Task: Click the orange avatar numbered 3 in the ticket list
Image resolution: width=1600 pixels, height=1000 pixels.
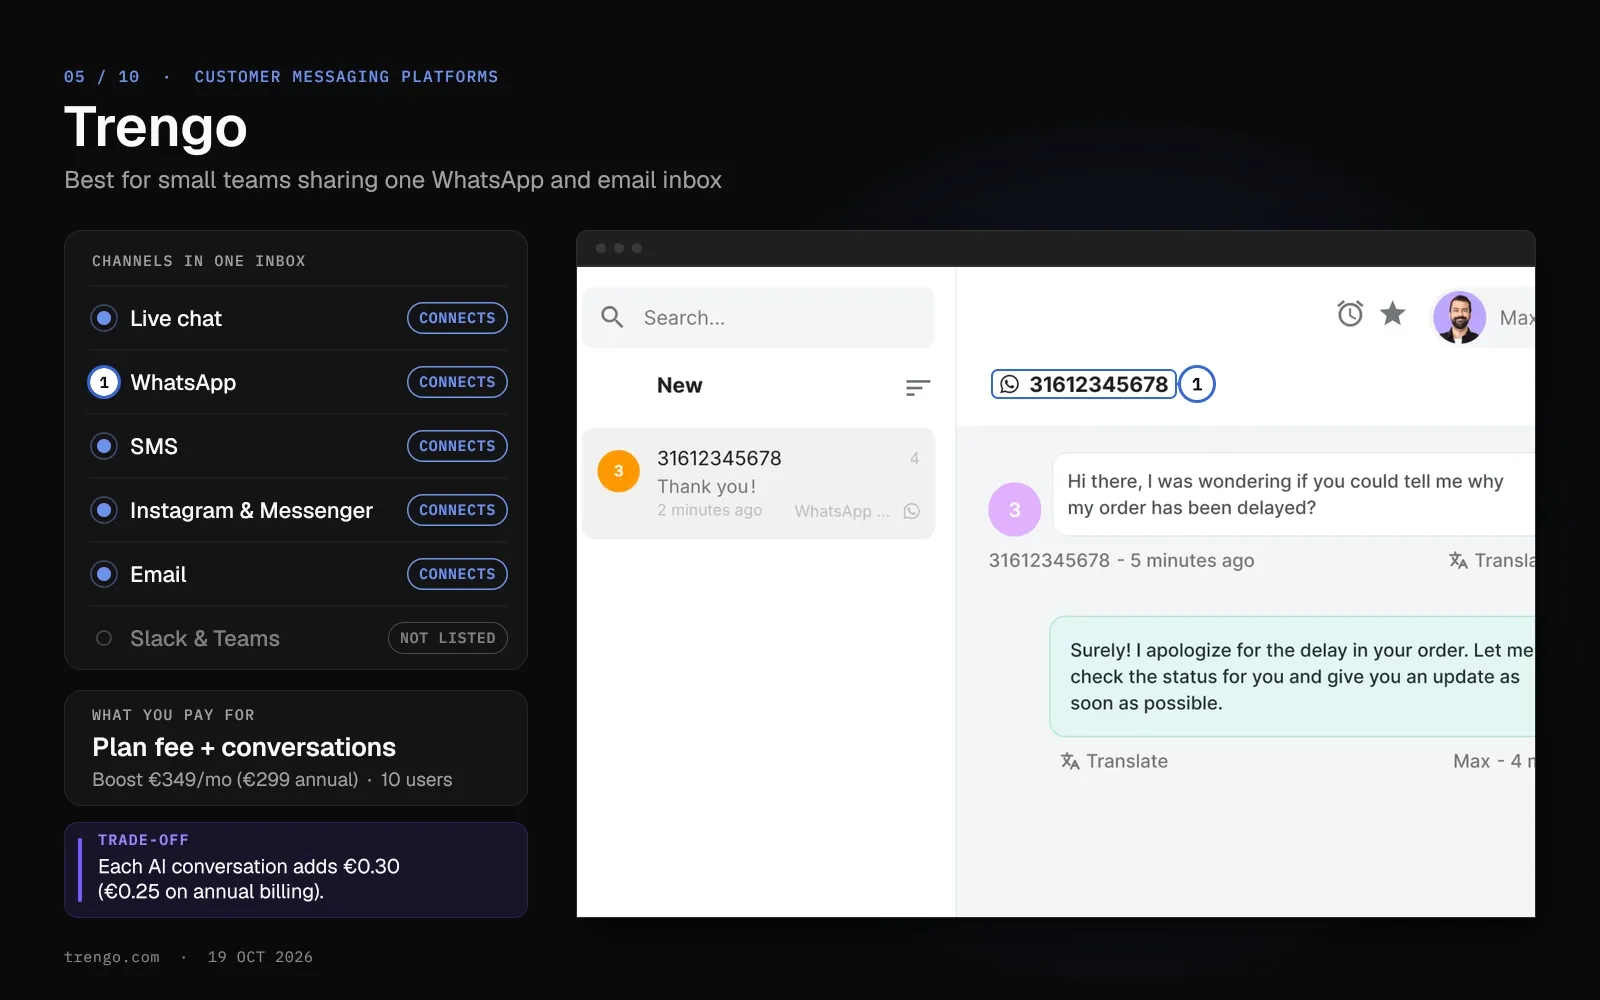Action: click(x=618, y=471)
